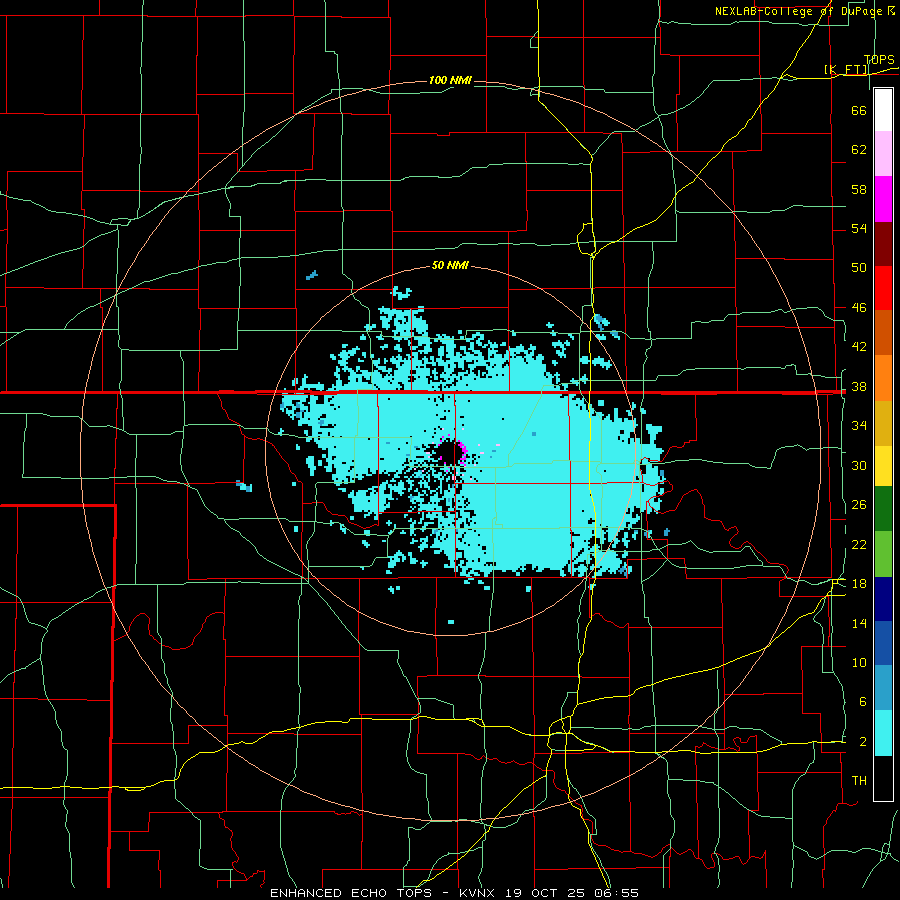The height and width of the screenshot is (900, 900).
Task: Click the 46 legend value
Action: click(859, 307)
